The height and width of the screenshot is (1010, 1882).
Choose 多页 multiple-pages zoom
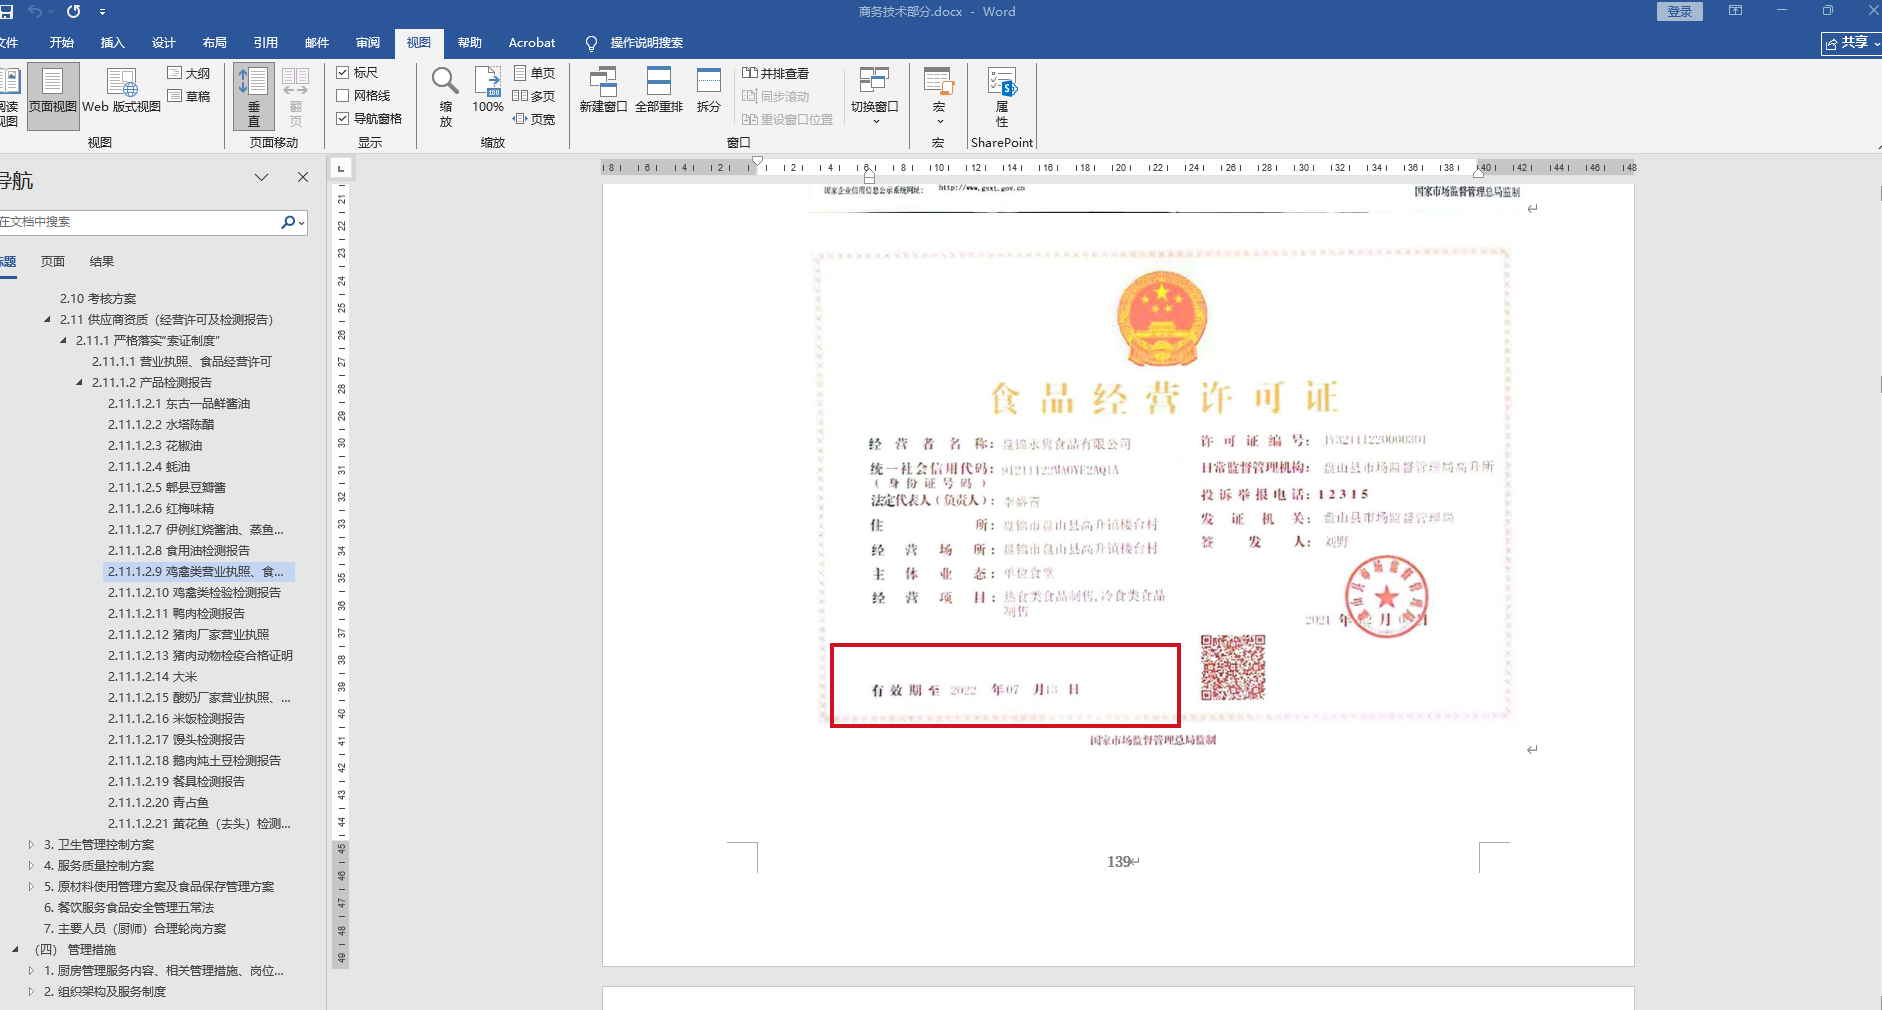(534, 96)
